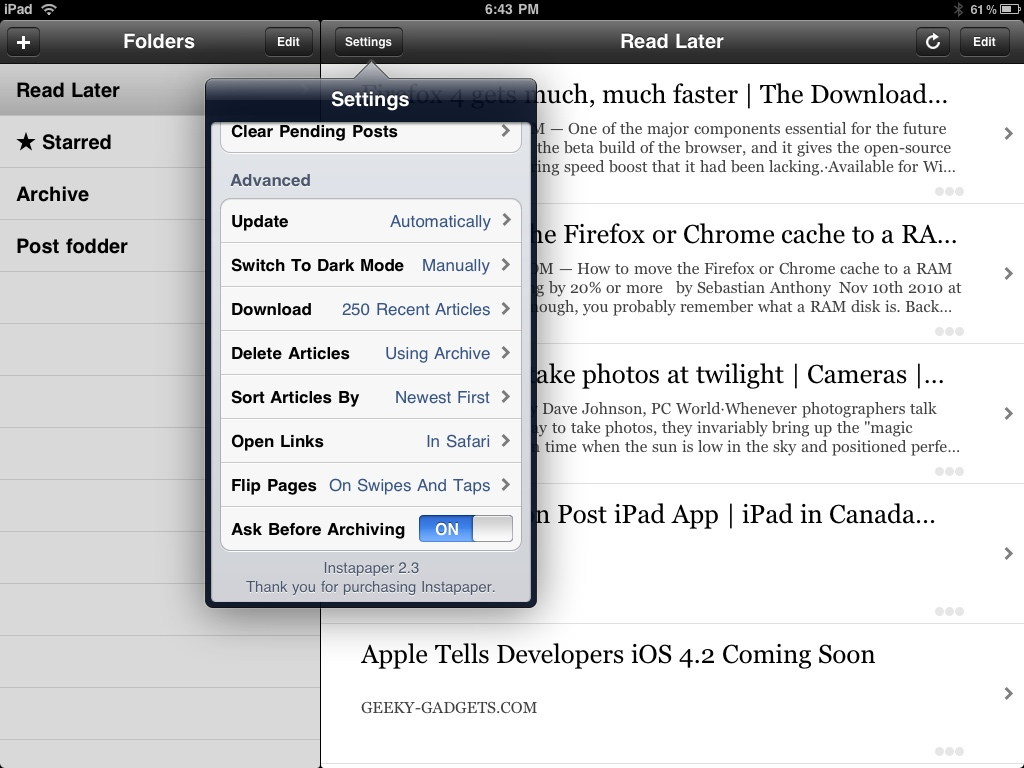This screenshot has width=1024, height=768.
Task: Tap the Bluetooth icon in the status bar
Action: tap(958, 9)
